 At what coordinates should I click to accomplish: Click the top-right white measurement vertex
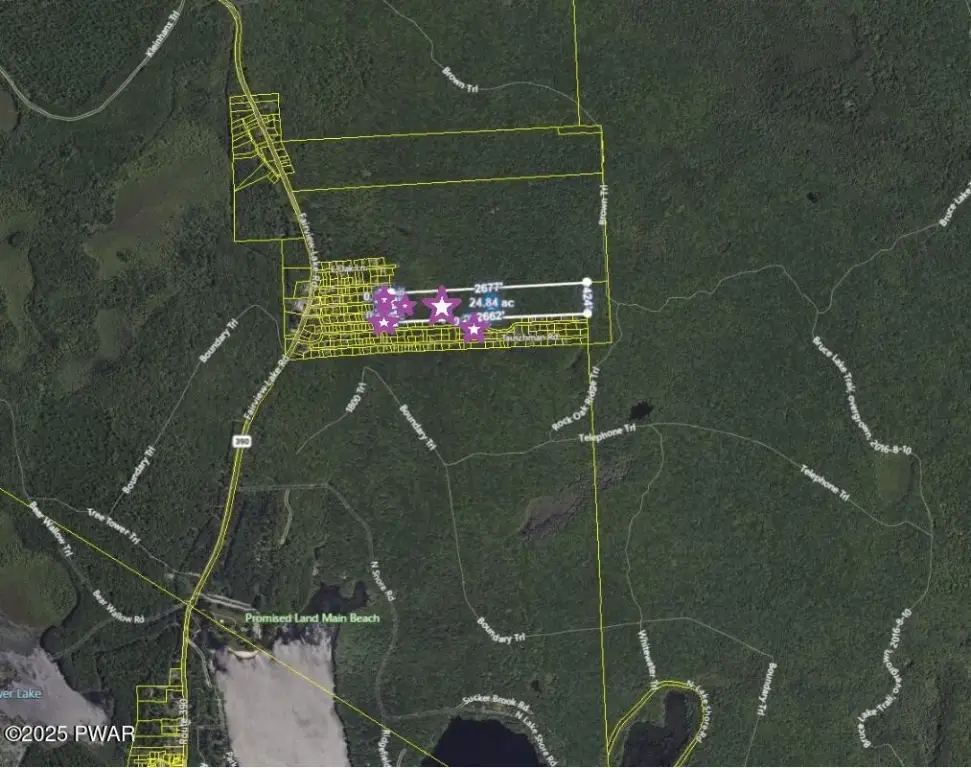coord(587,283)
